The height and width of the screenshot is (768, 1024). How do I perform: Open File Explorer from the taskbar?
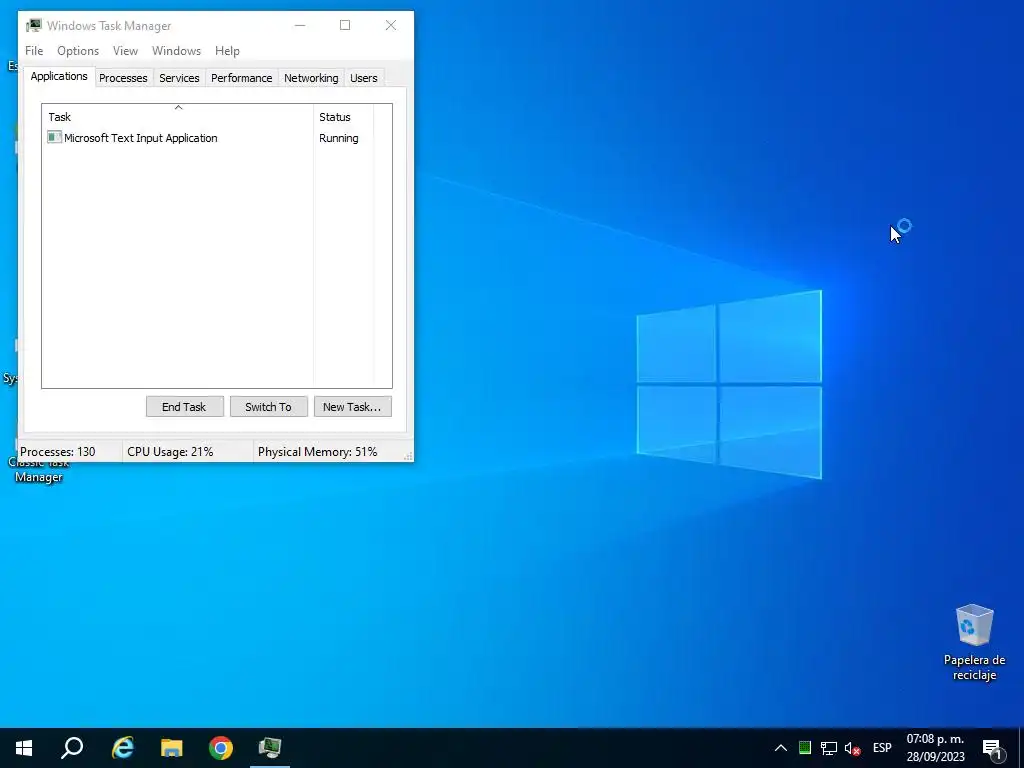tap(172, 748)
